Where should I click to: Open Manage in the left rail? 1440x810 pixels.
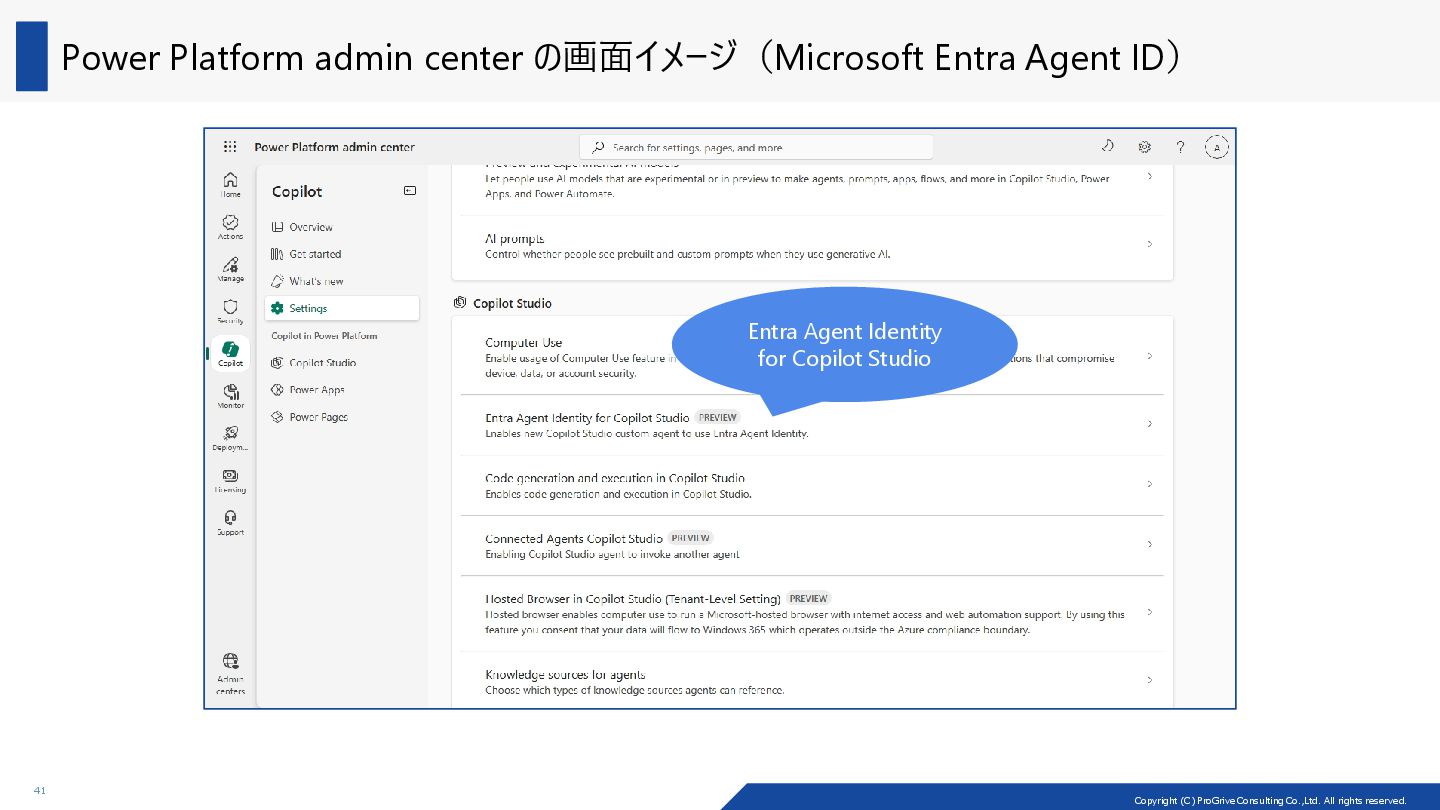point(230,269)
